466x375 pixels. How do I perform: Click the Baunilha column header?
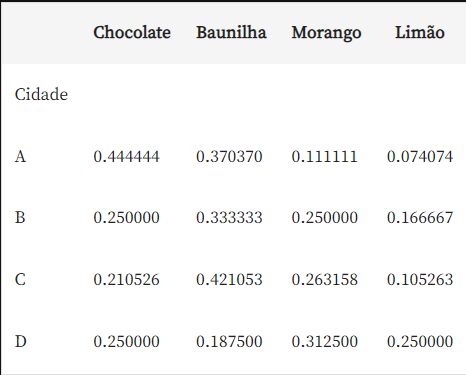(x=231, y=33)
